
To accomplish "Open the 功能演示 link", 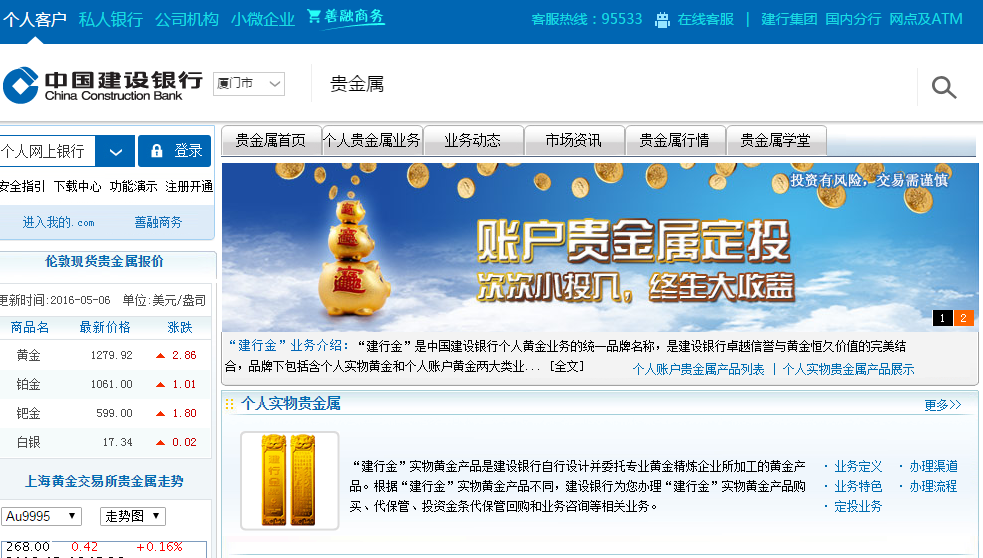I will [133, 186].
